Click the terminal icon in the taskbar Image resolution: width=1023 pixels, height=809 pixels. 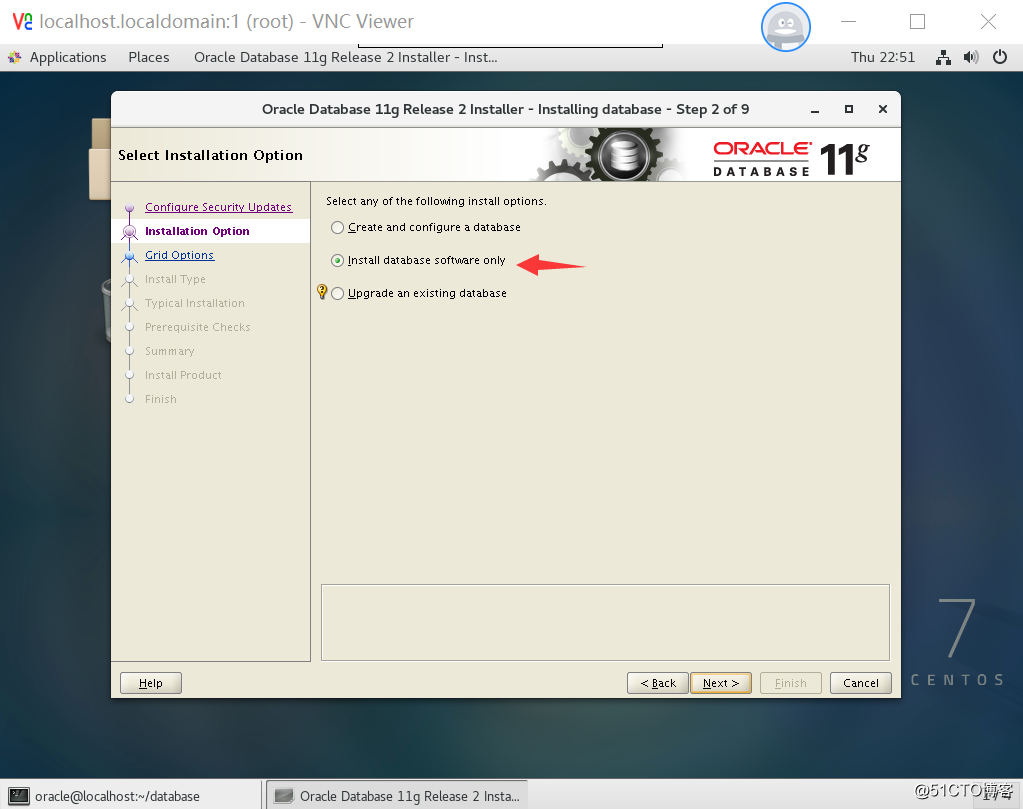19,796
